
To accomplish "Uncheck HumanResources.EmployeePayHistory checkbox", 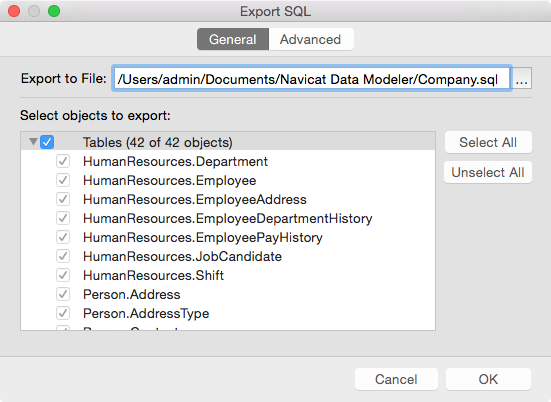I will pyautogui.click(x=63, y=237).
